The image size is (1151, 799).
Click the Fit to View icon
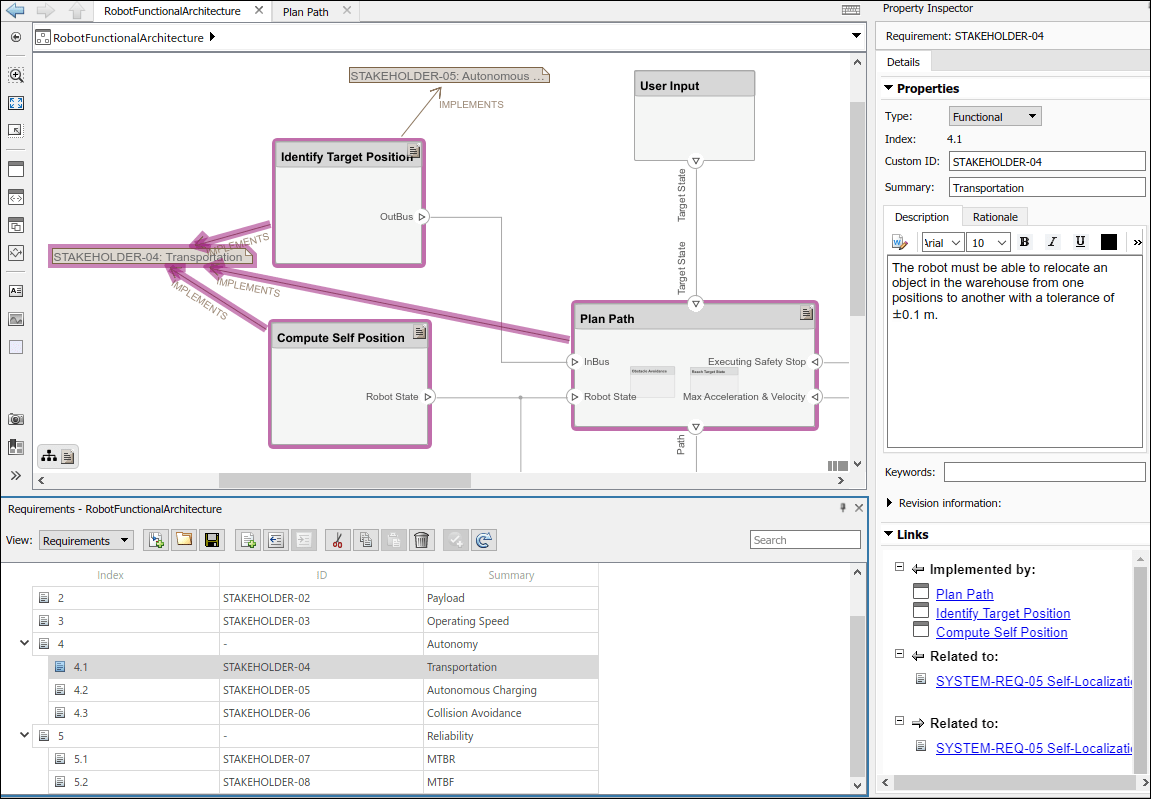15,102
